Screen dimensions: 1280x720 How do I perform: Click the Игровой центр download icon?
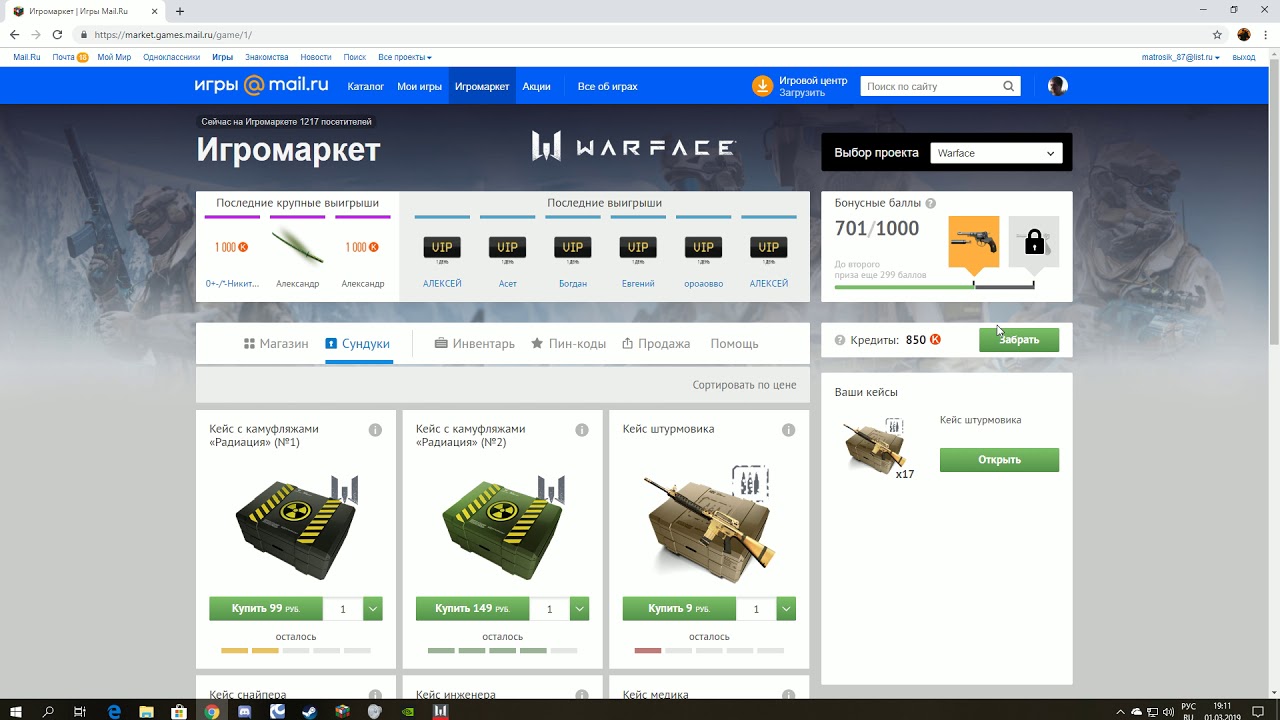(762, 86)
